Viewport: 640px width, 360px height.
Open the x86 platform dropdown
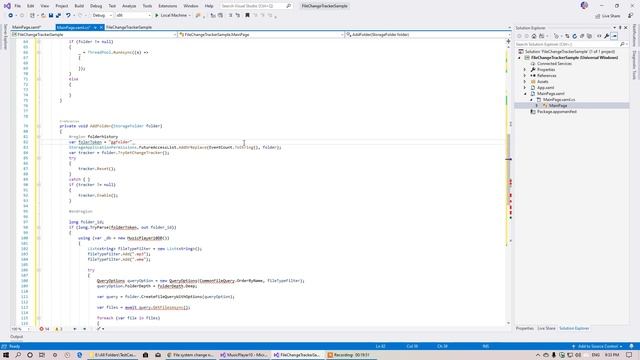133,16
